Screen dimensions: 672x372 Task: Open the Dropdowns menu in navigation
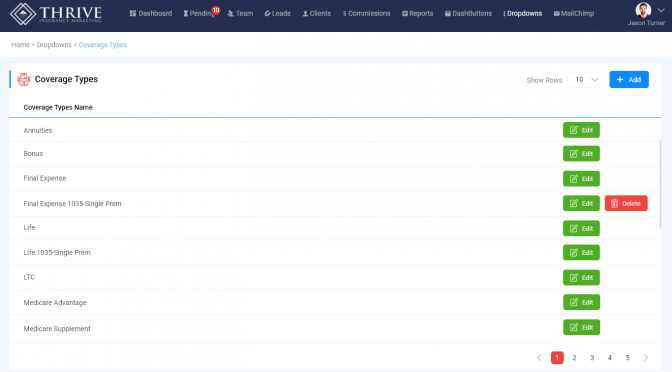[522, 14]
